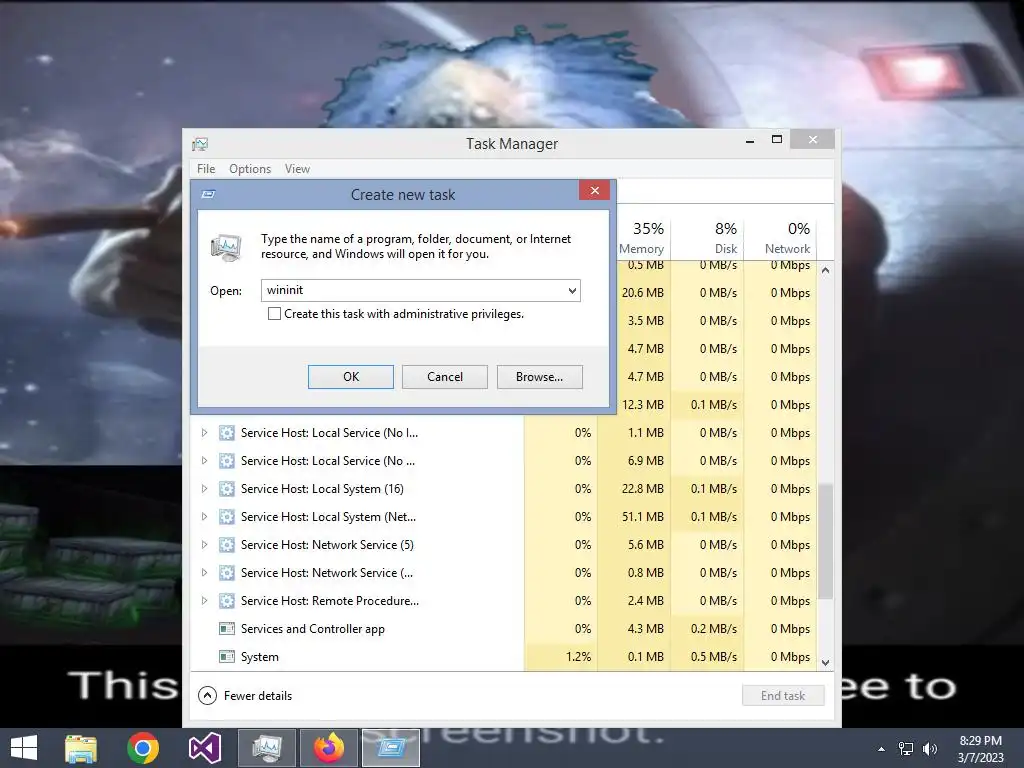This screenshot has height=768, width=1024.
Task: Select Service Host: Network Service (5) name
Action: pyautogui.click(x=327, y=545)
